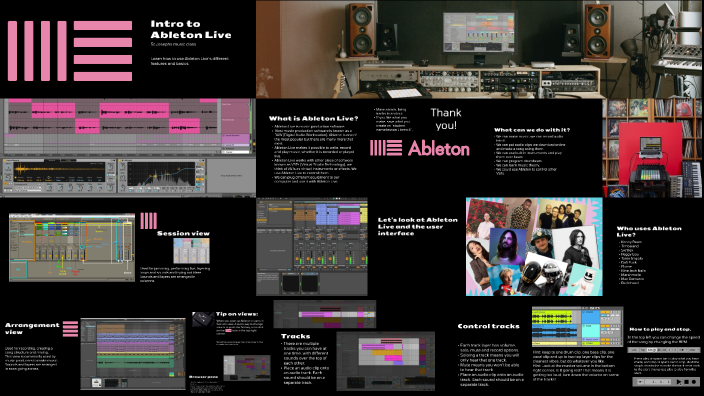Open the lower Tracks screenshot with colored clips

point(386,361)
